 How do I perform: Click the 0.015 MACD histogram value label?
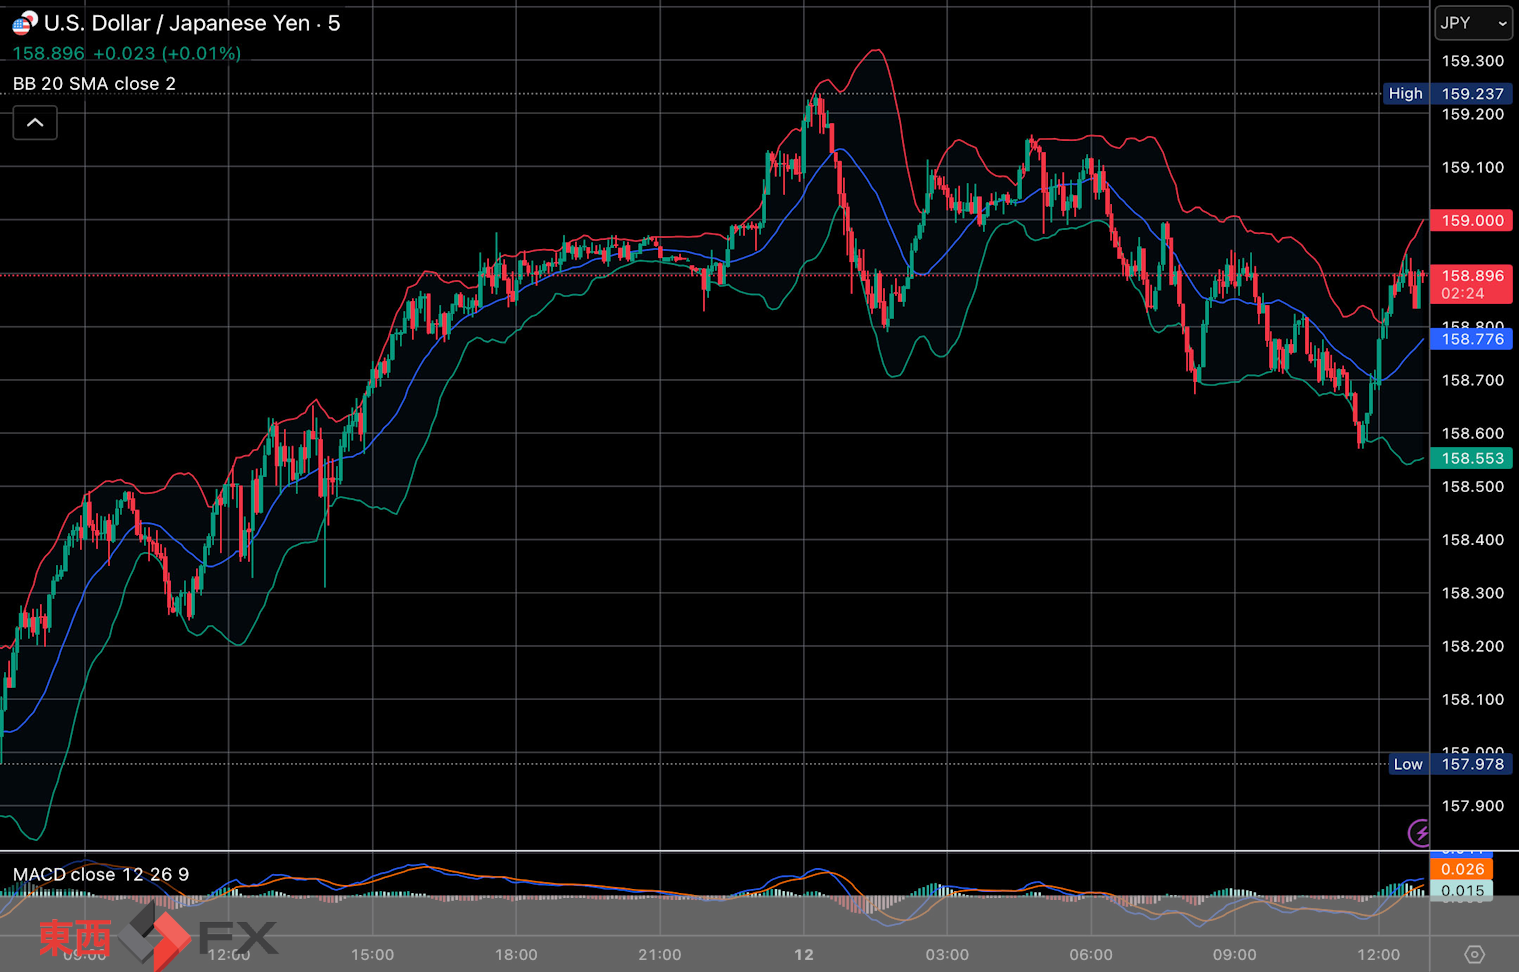pos(1461,890)
